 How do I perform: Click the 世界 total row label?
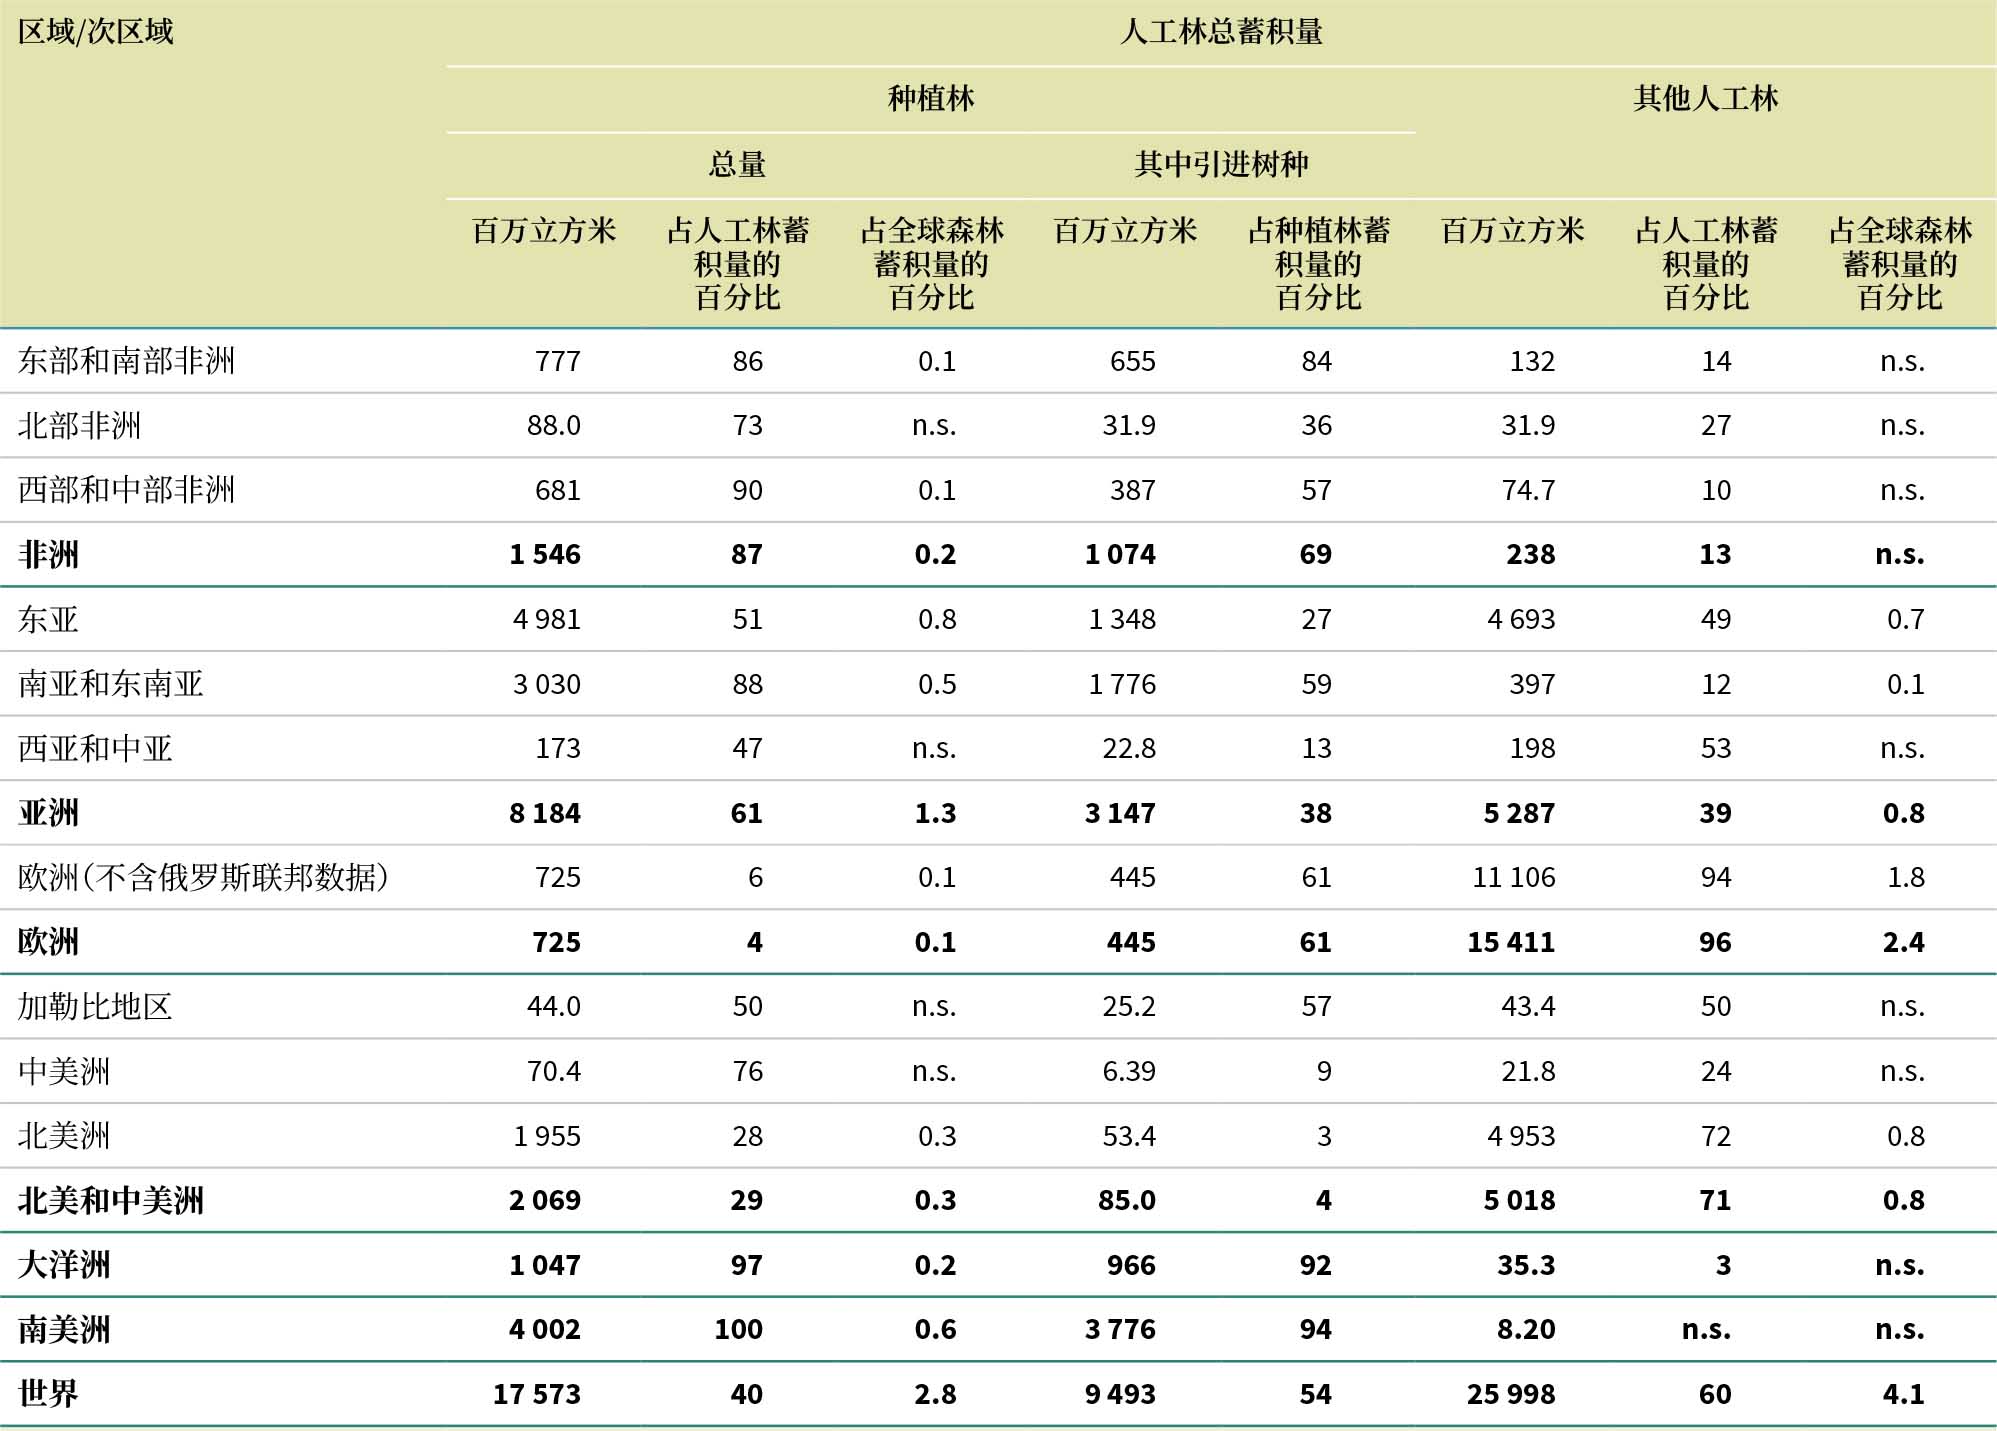48,1394
